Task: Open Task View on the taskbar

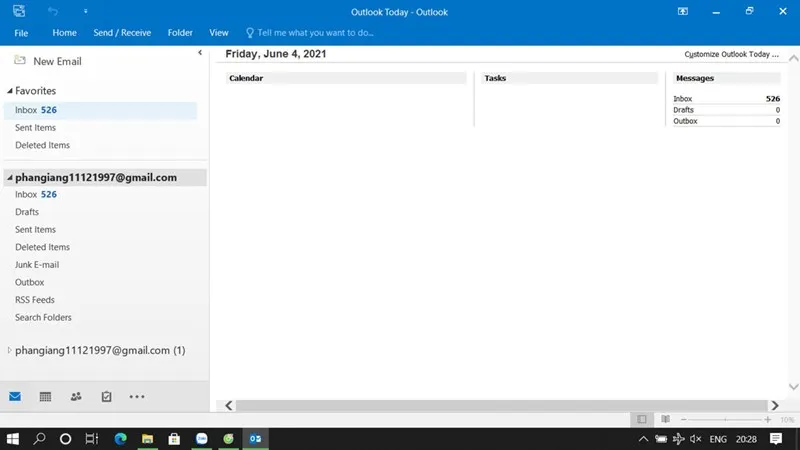Action: click(x=92, y=439)
